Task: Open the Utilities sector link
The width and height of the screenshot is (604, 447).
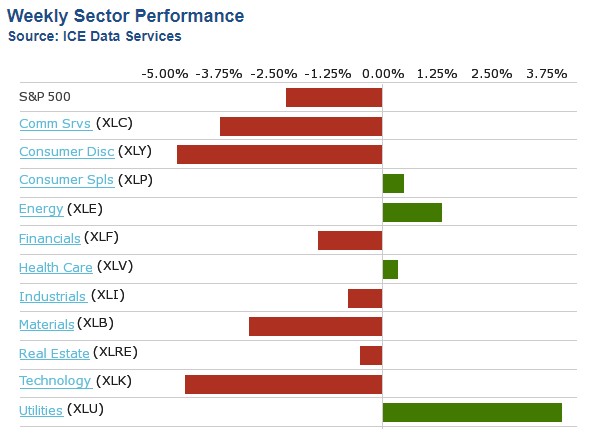Action: pyautogui.click(x=41, y=410)
